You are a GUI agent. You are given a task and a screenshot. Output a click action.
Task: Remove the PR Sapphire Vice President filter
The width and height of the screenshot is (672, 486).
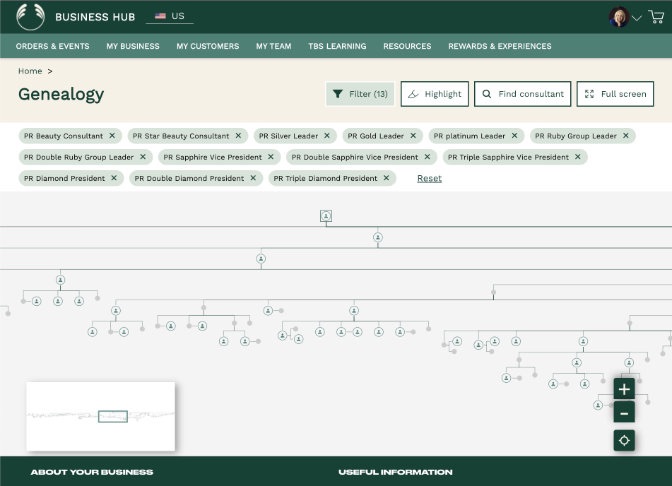(271, 157)
